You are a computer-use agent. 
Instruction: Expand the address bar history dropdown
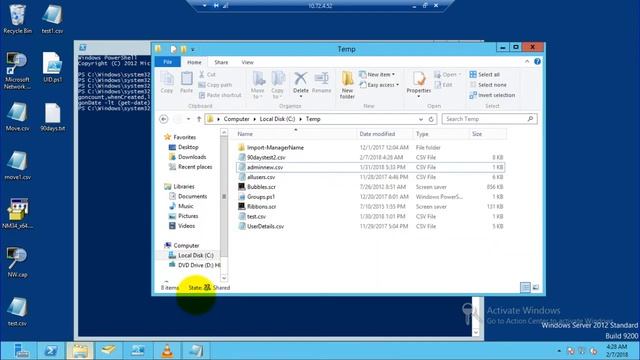point(421,119)
